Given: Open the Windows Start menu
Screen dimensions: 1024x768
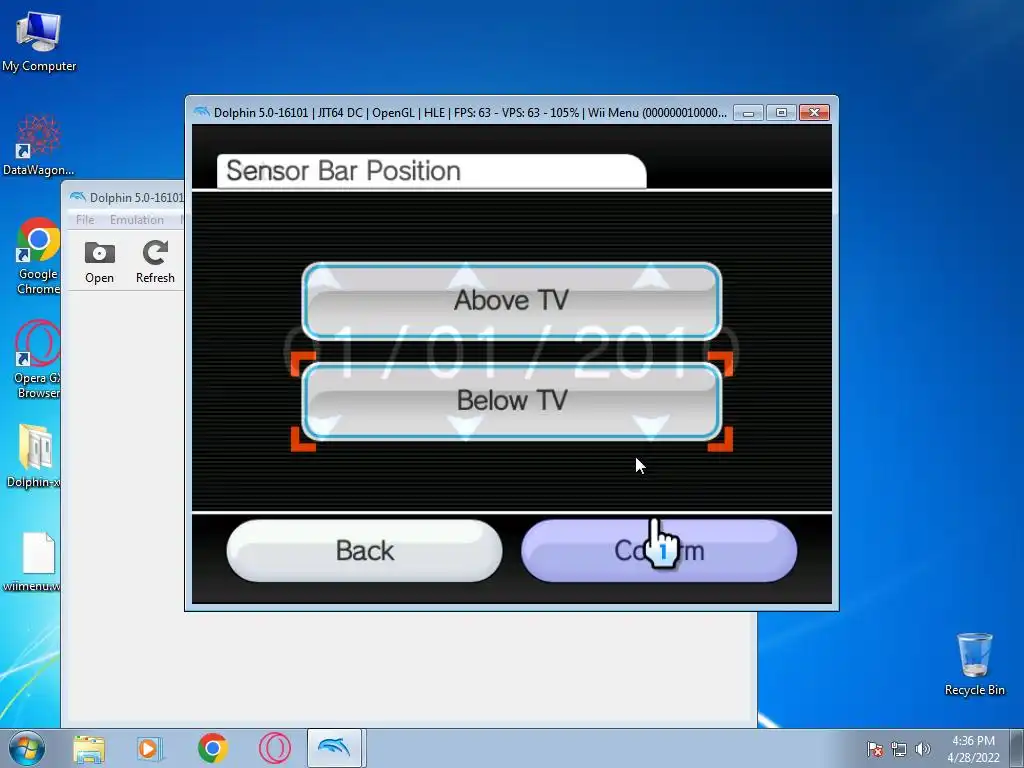Looking at the screenshot, I should tap(27, 748).
